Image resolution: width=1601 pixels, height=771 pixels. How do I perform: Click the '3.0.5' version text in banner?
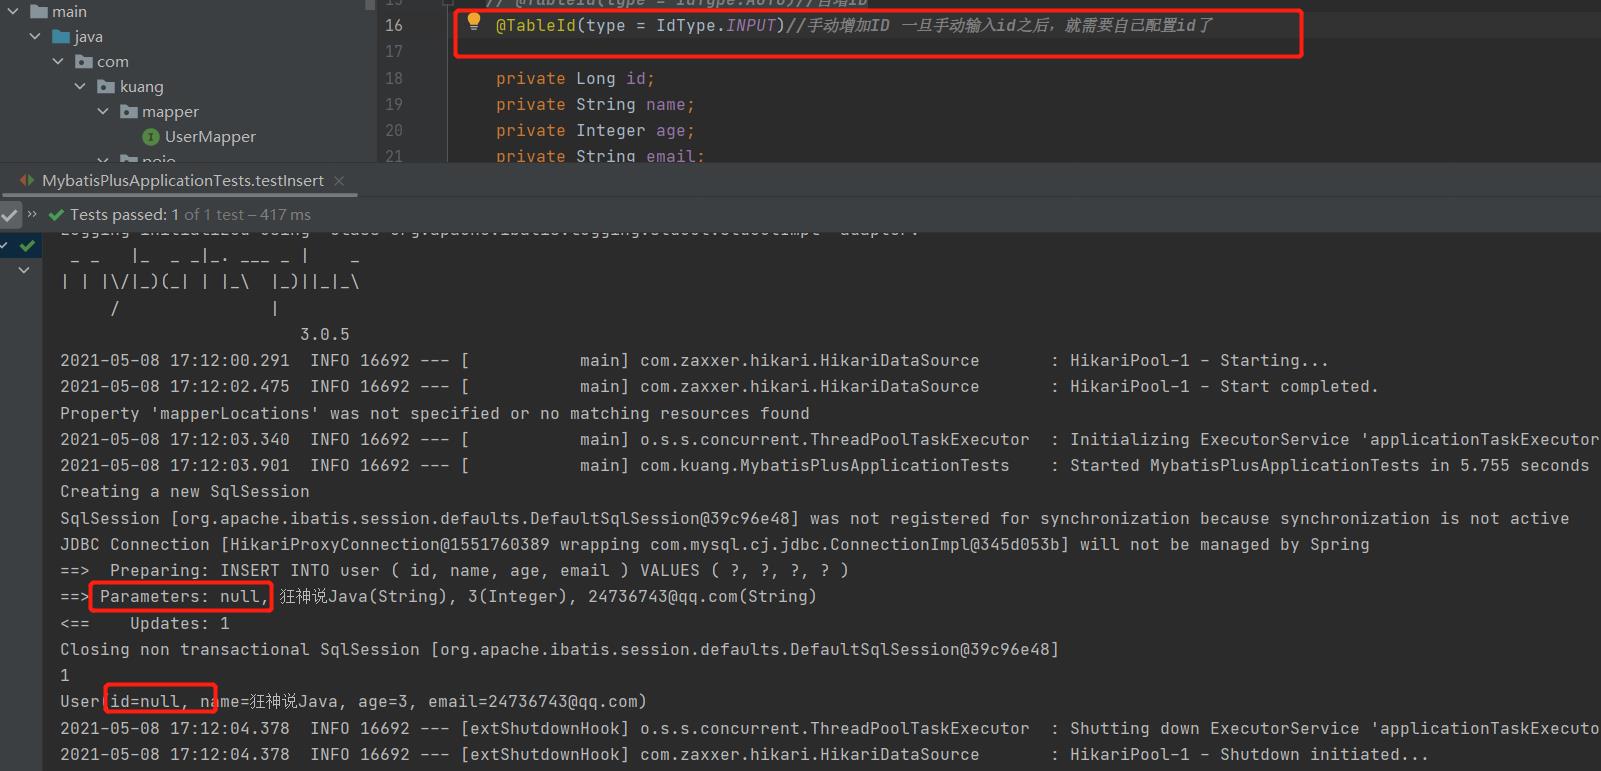tap(325, 334)
